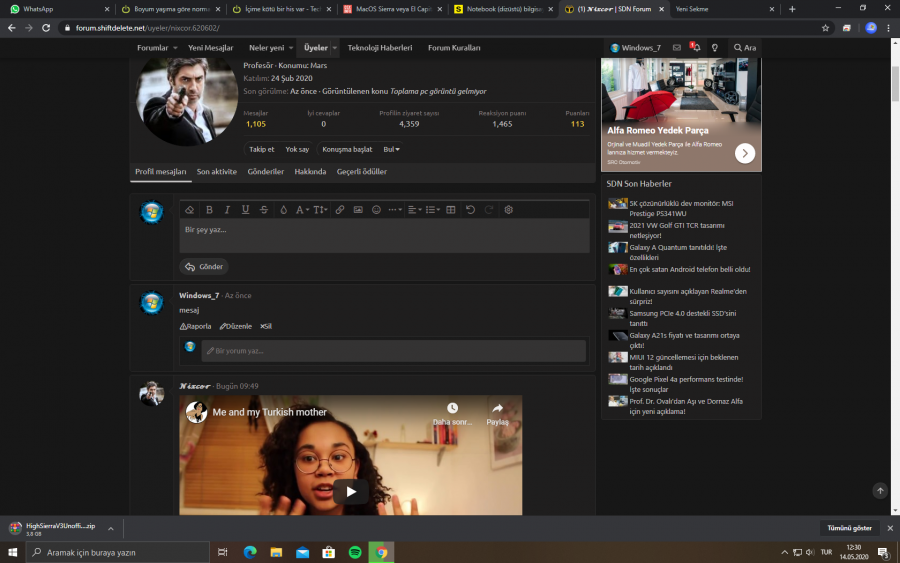Image resolution: width=900 pixels, height=563 pixels.
Task: Insert a table in the editor
Action: coord(451,210)
